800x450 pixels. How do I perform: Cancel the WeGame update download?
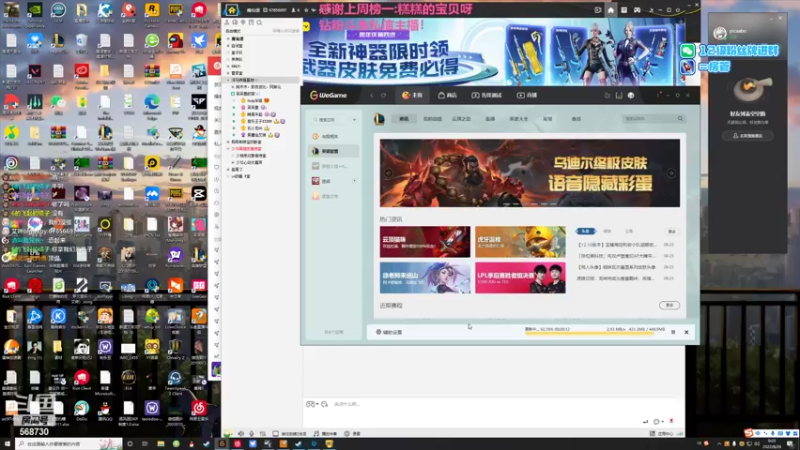tap(686, 332)
